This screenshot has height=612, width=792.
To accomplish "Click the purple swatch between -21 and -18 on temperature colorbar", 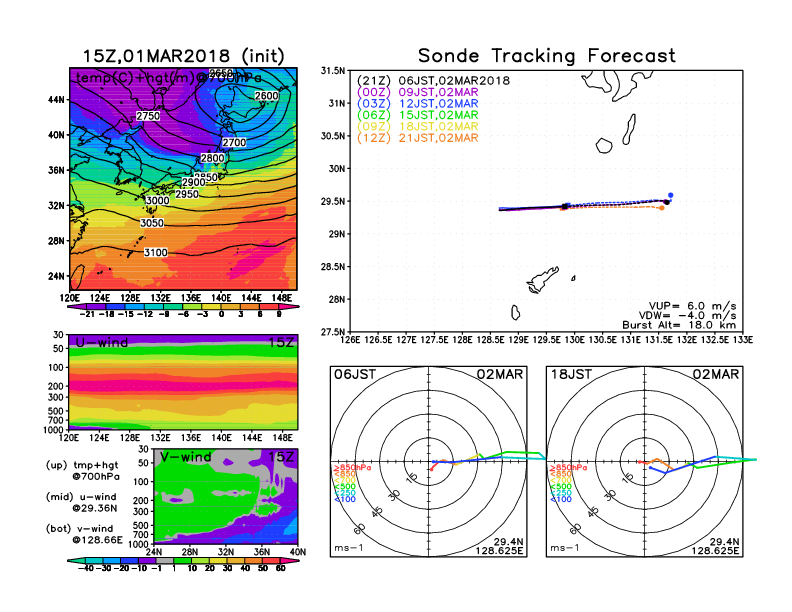I will pyautogui.click(x=96, y=307).
